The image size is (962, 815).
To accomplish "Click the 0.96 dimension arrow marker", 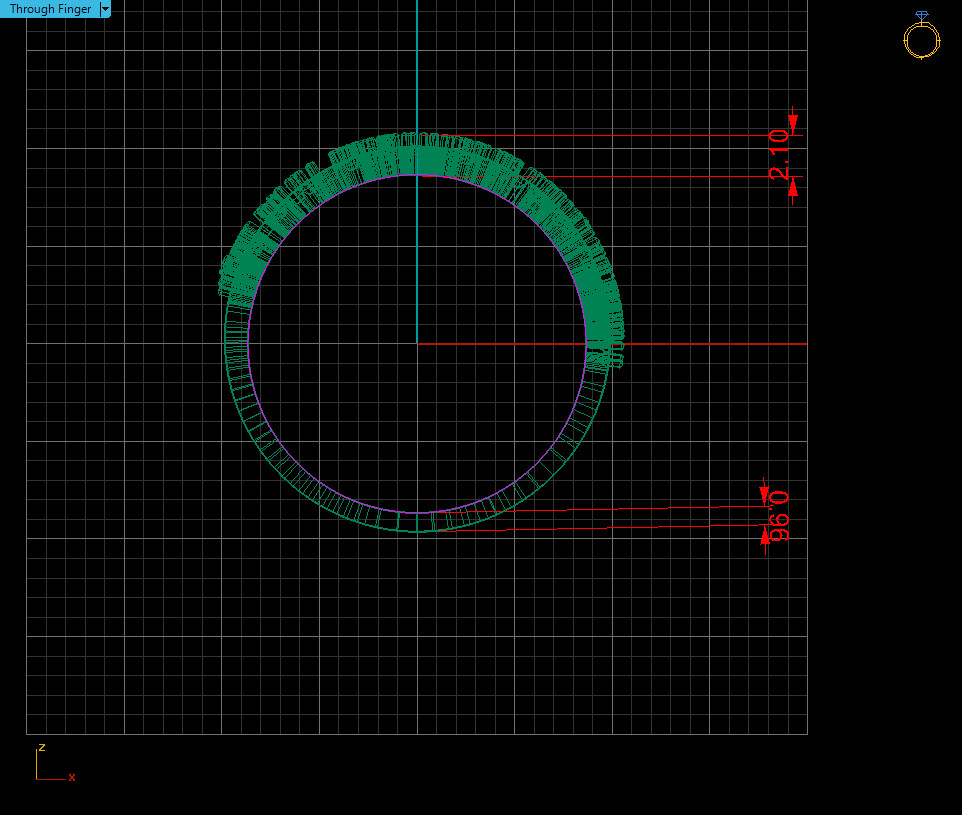I will point(766,490).
